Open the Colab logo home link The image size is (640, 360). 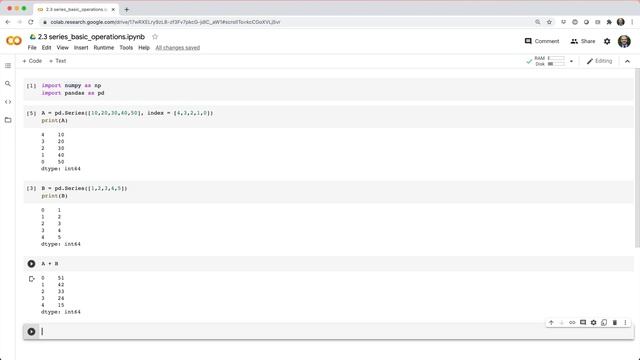click(x=13, y=41)
